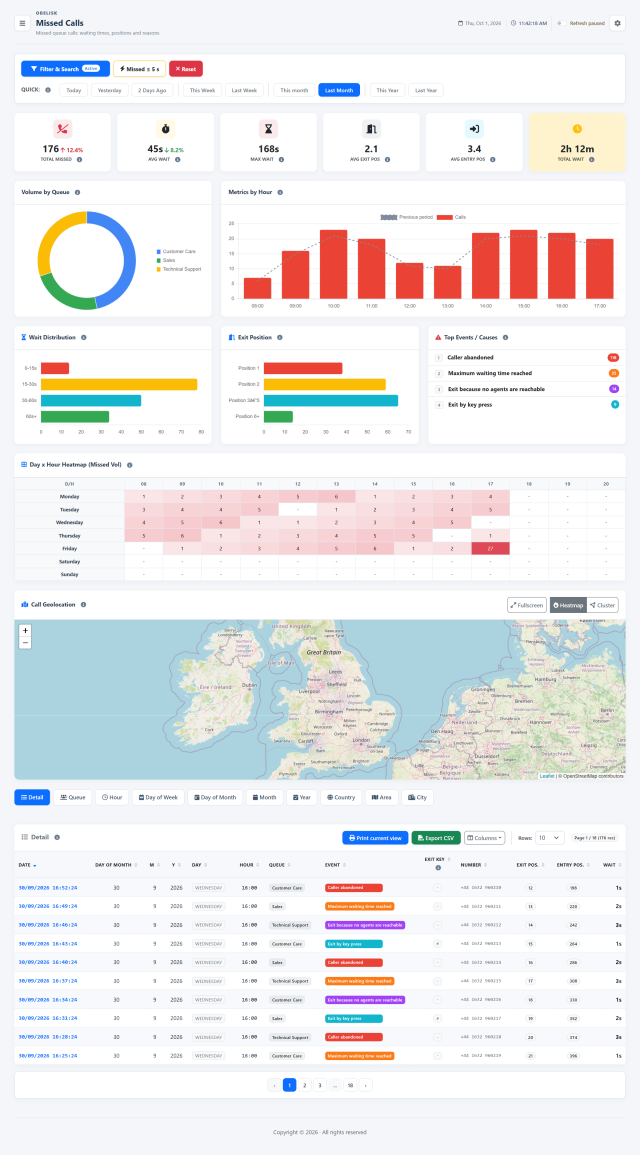The height and width of the screenshot is (1155, 640).
Task: Zoom in on the map
Action: pyautogui.click(x=26, y=631)
